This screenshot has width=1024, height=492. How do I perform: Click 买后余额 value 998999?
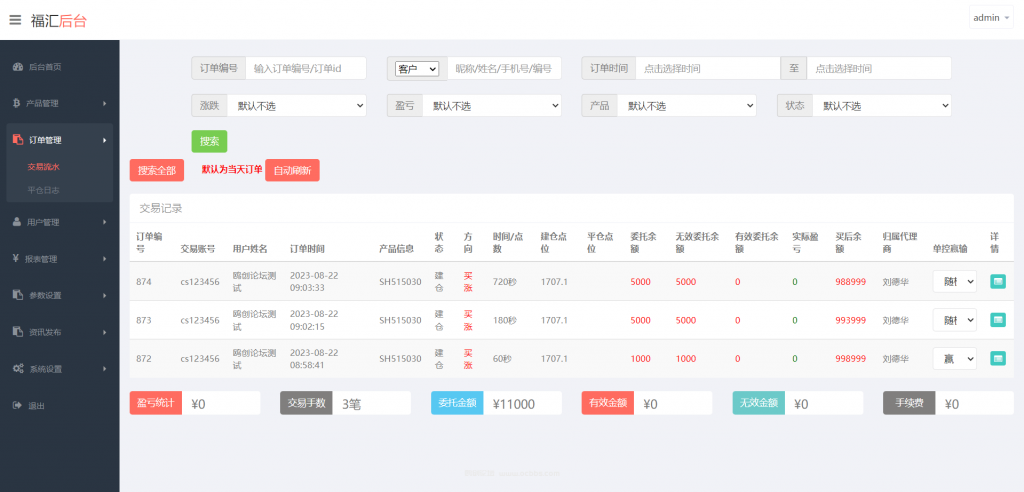point(851,359)
